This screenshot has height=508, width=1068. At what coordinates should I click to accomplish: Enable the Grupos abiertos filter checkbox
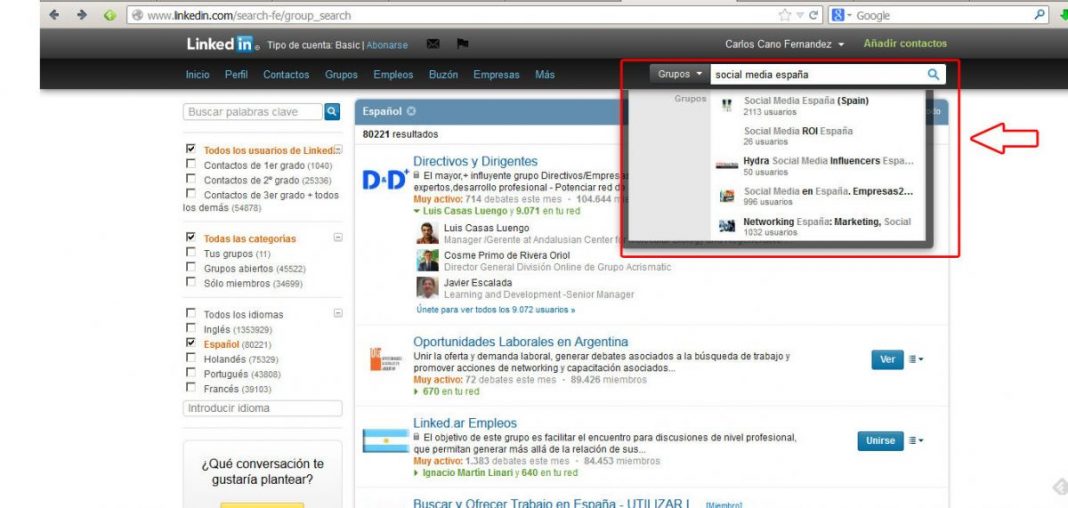[191, 268]
